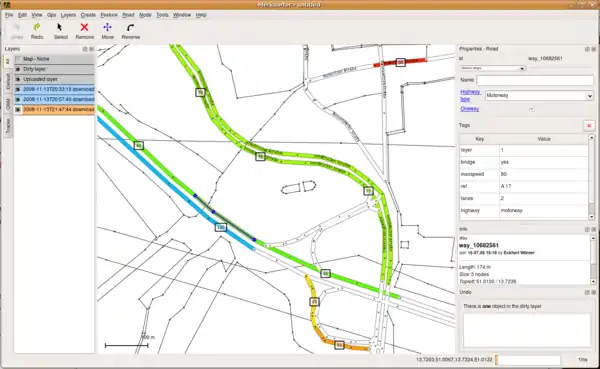Expand the road template dropdown under id

493,68
